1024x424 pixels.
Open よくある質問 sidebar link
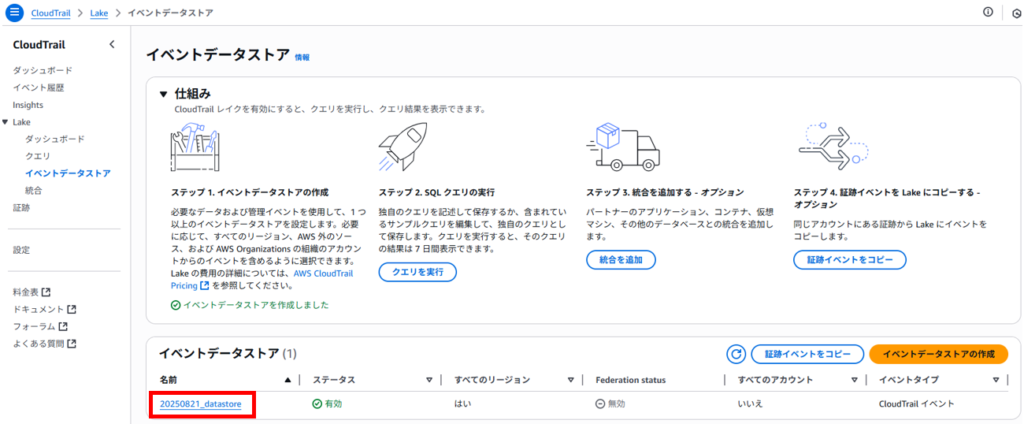tap(39, 343)
